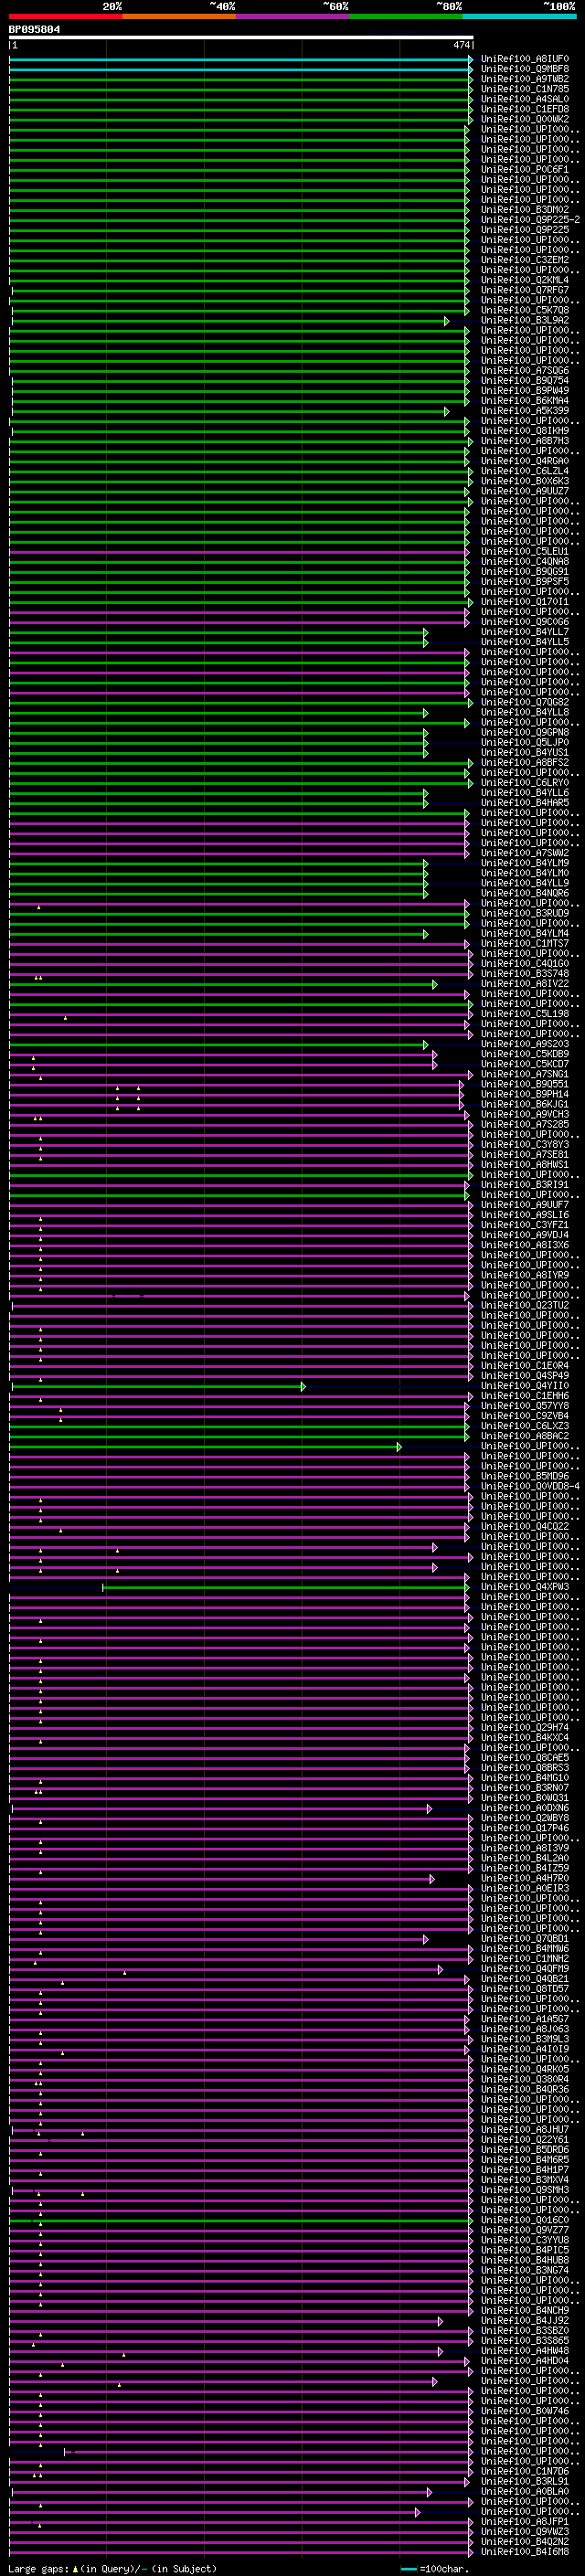Click the UniRef100_A8JFP1 label

click(x=524, y=2522)
